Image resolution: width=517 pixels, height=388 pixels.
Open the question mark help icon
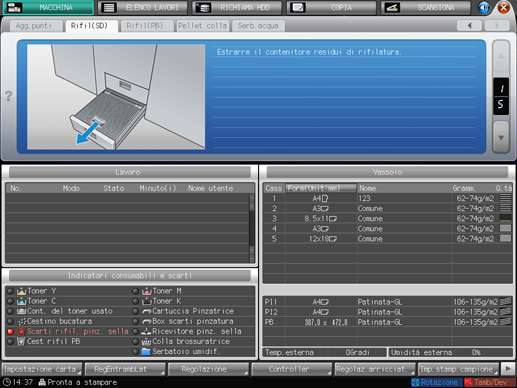pyautogui.click(x=8, y=96)
